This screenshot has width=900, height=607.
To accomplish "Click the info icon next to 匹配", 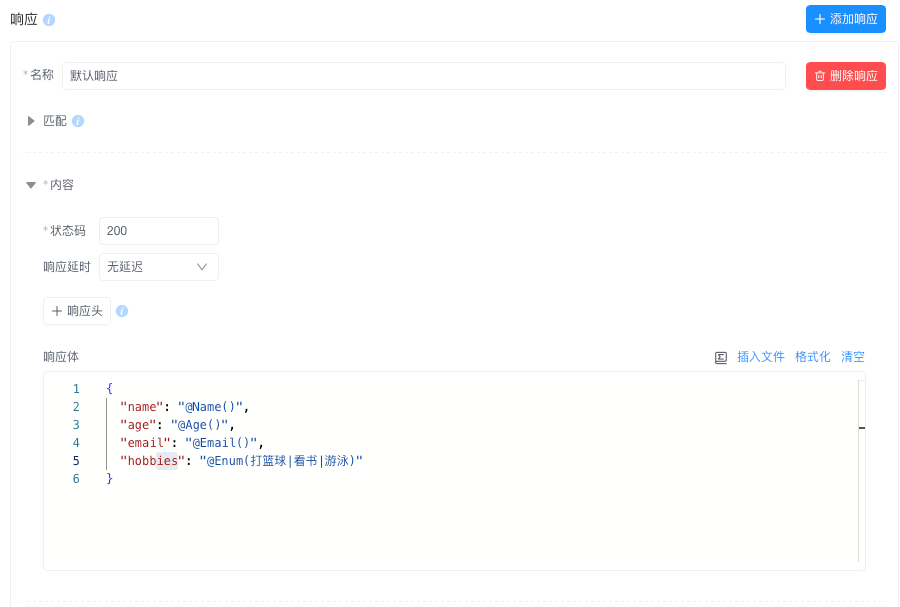I will (78, 121).
